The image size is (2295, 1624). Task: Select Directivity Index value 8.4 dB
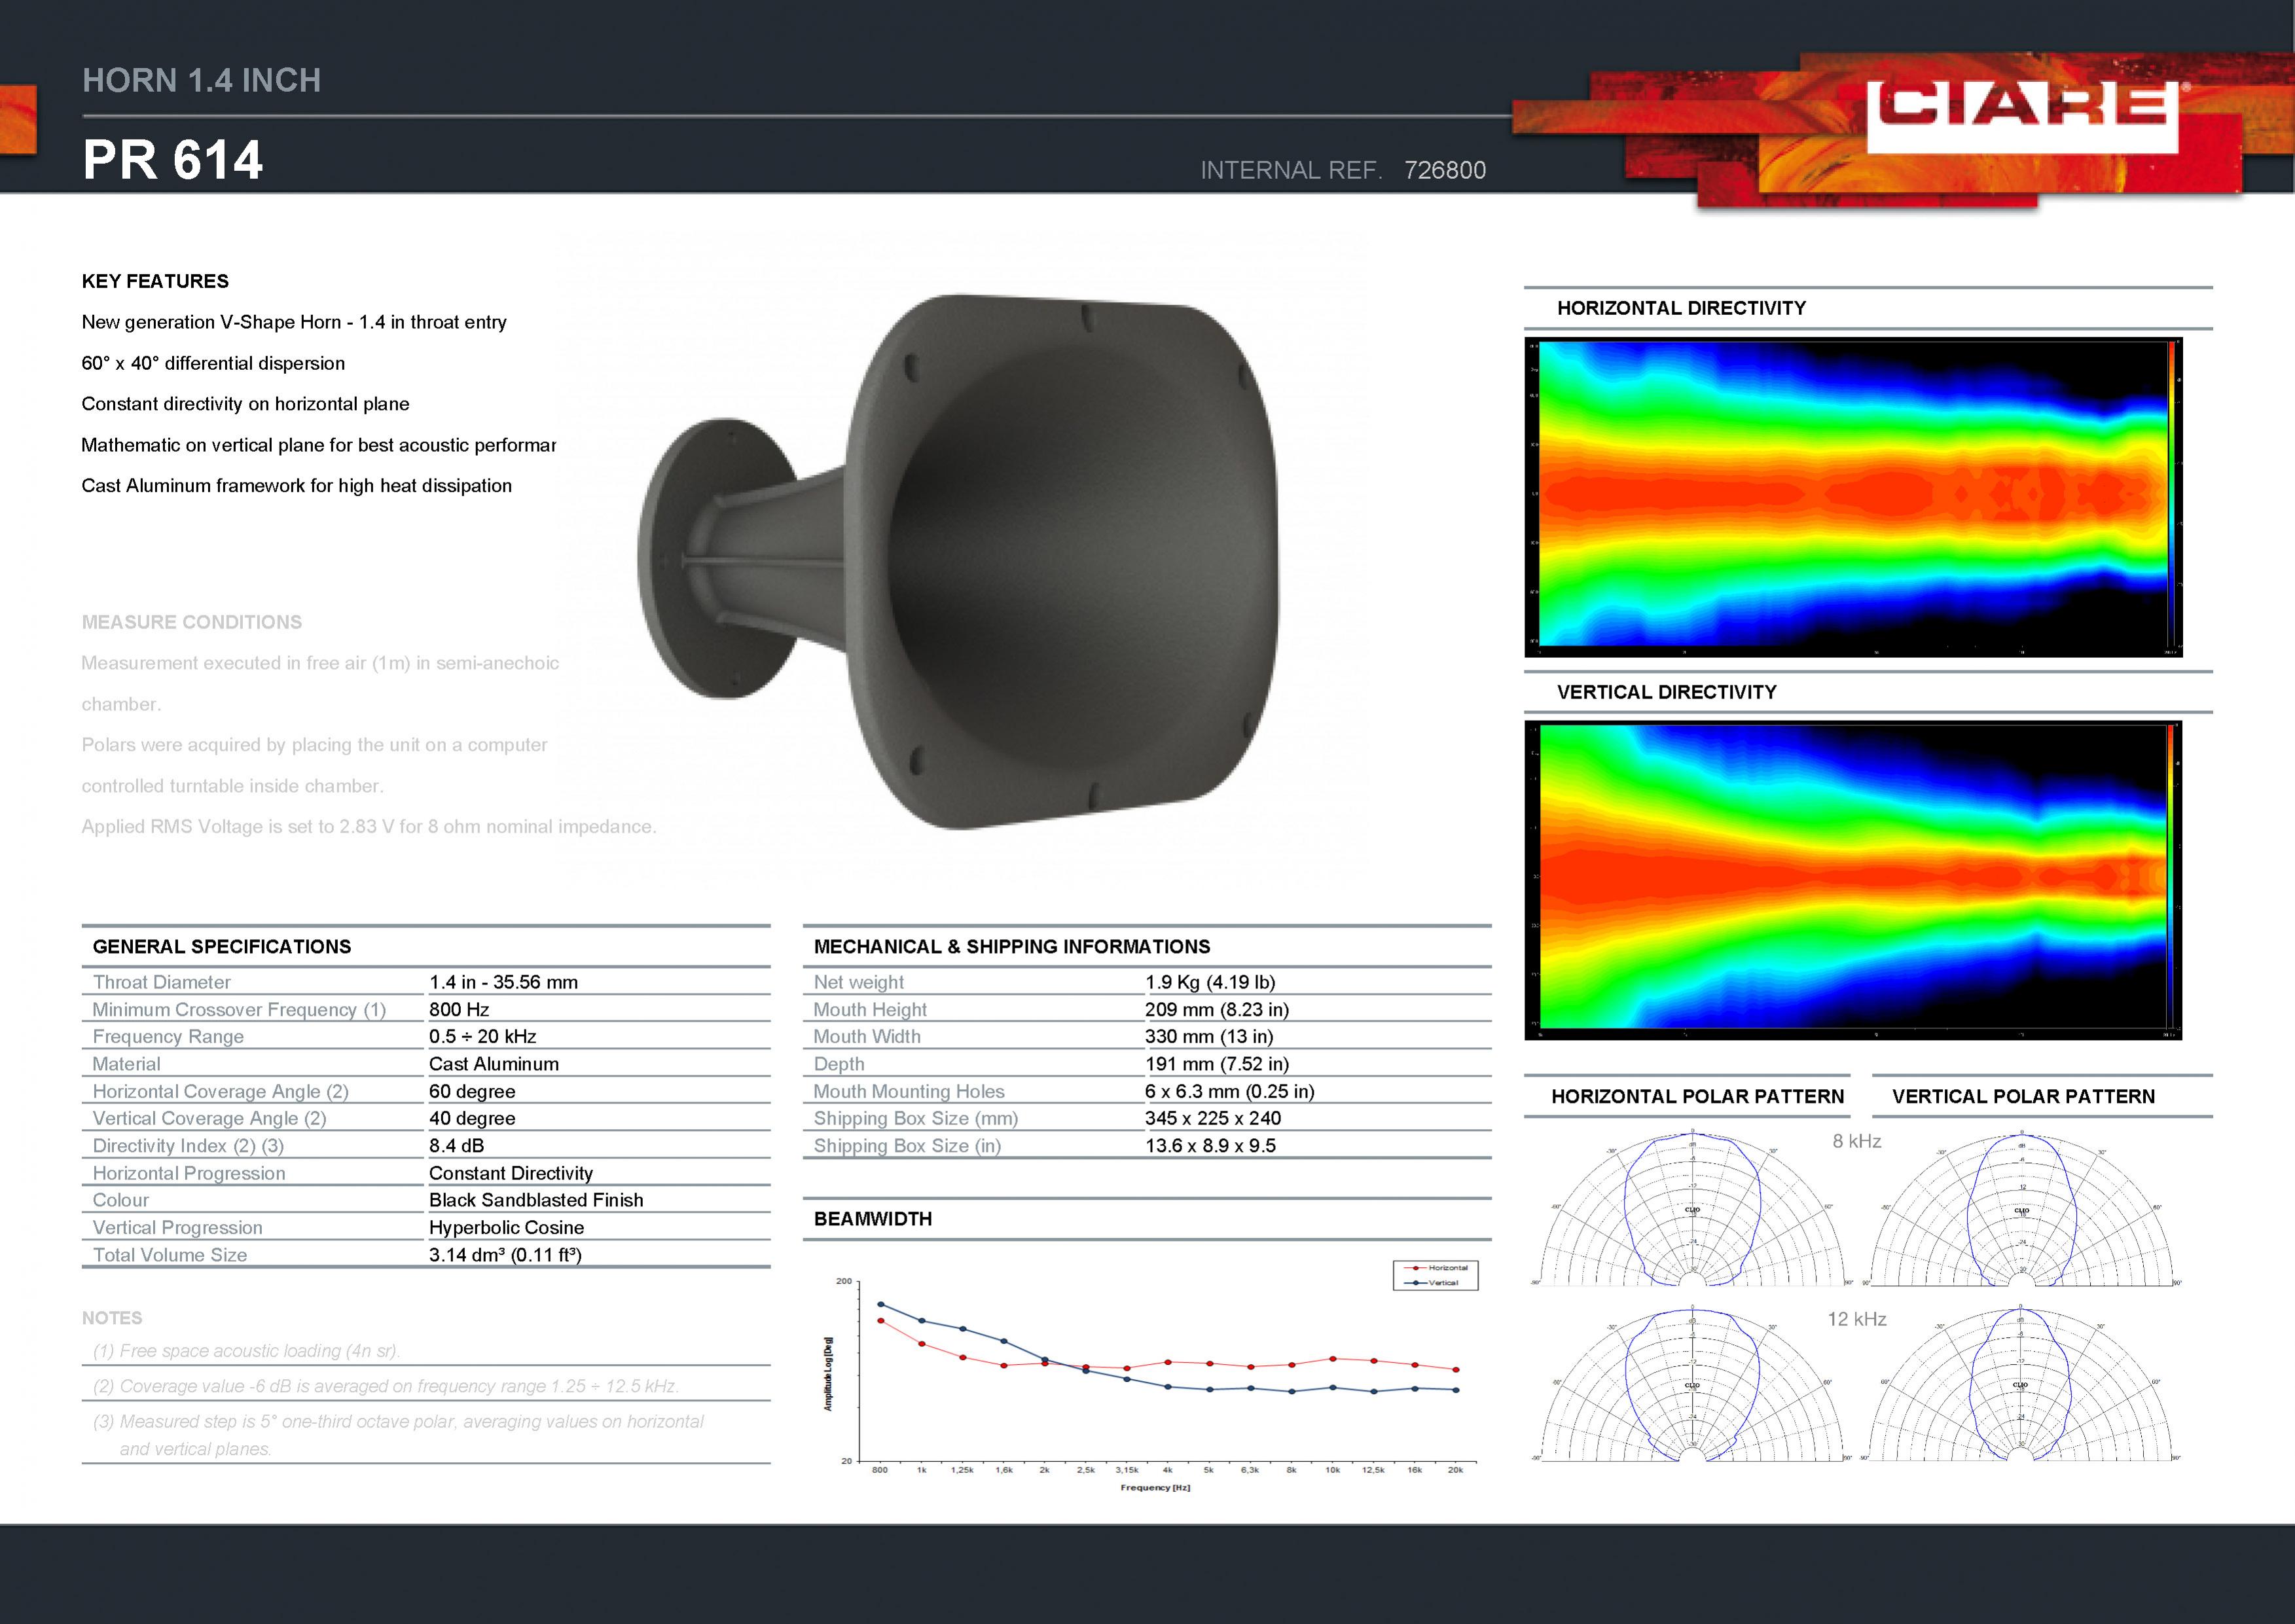tap(456, 1146)
